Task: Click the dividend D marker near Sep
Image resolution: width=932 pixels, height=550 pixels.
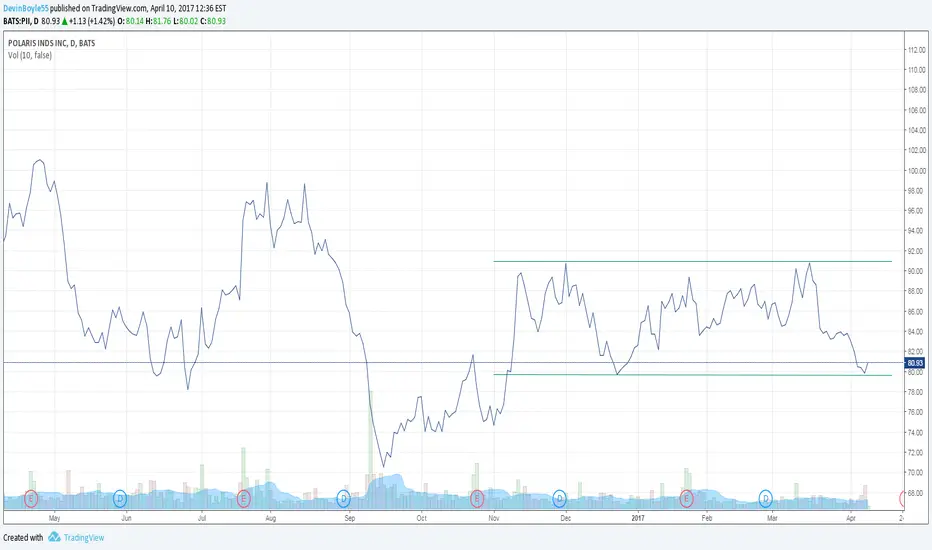Action: click(344, 498)
